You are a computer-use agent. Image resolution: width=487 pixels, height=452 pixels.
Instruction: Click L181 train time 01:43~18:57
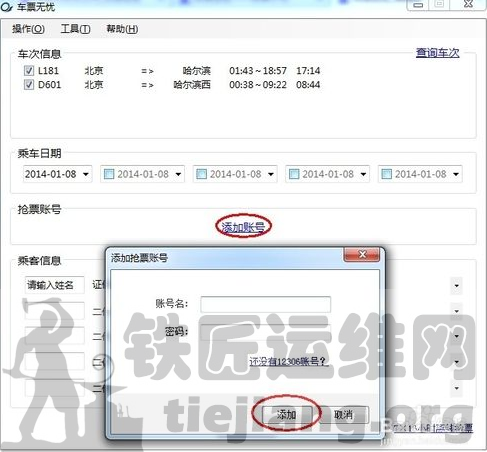coord(258,71)
